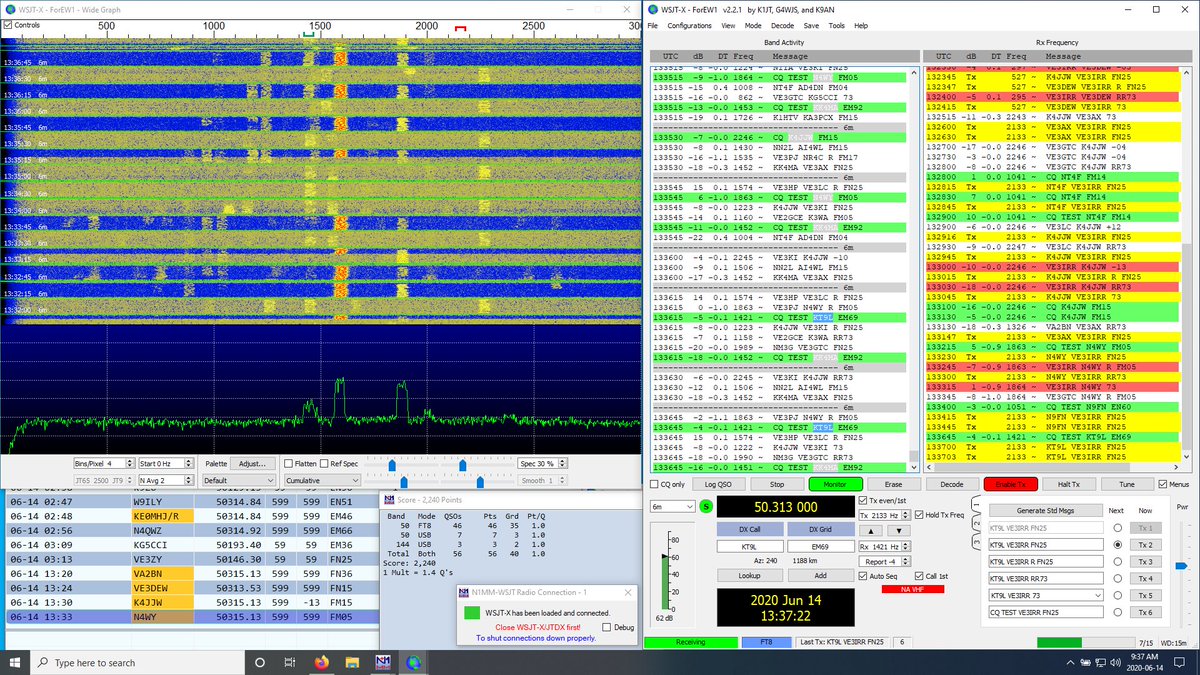Switch to the WSJT-X globe taskbar icon
The width and height of the screenshot is (1200, 675).
coord(413,662)
